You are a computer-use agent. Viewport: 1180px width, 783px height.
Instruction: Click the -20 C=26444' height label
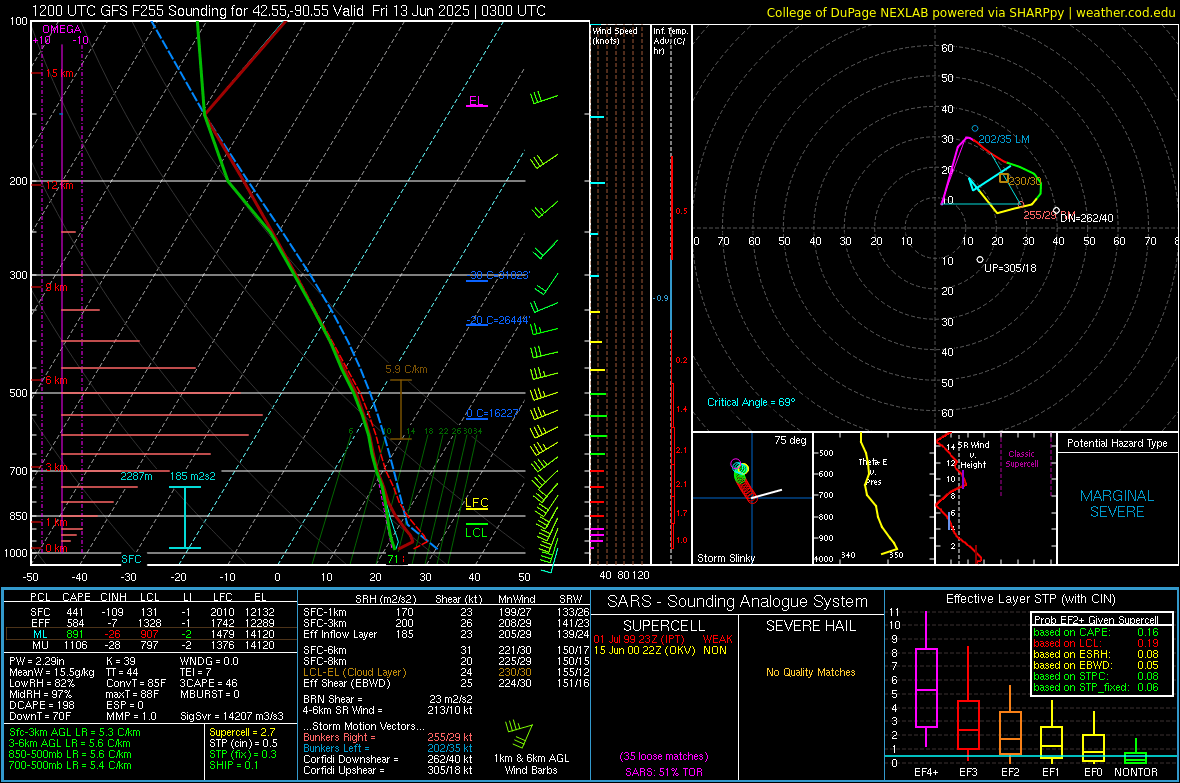[498, 320]
